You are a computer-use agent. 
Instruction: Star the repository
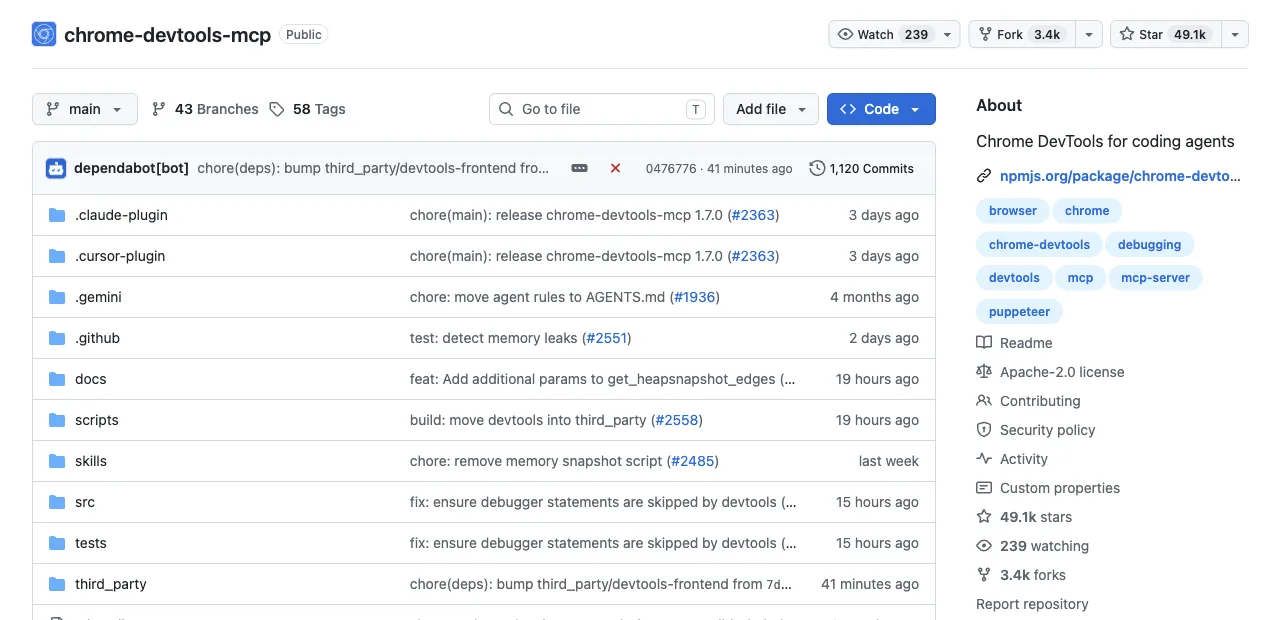(1165, 34)
